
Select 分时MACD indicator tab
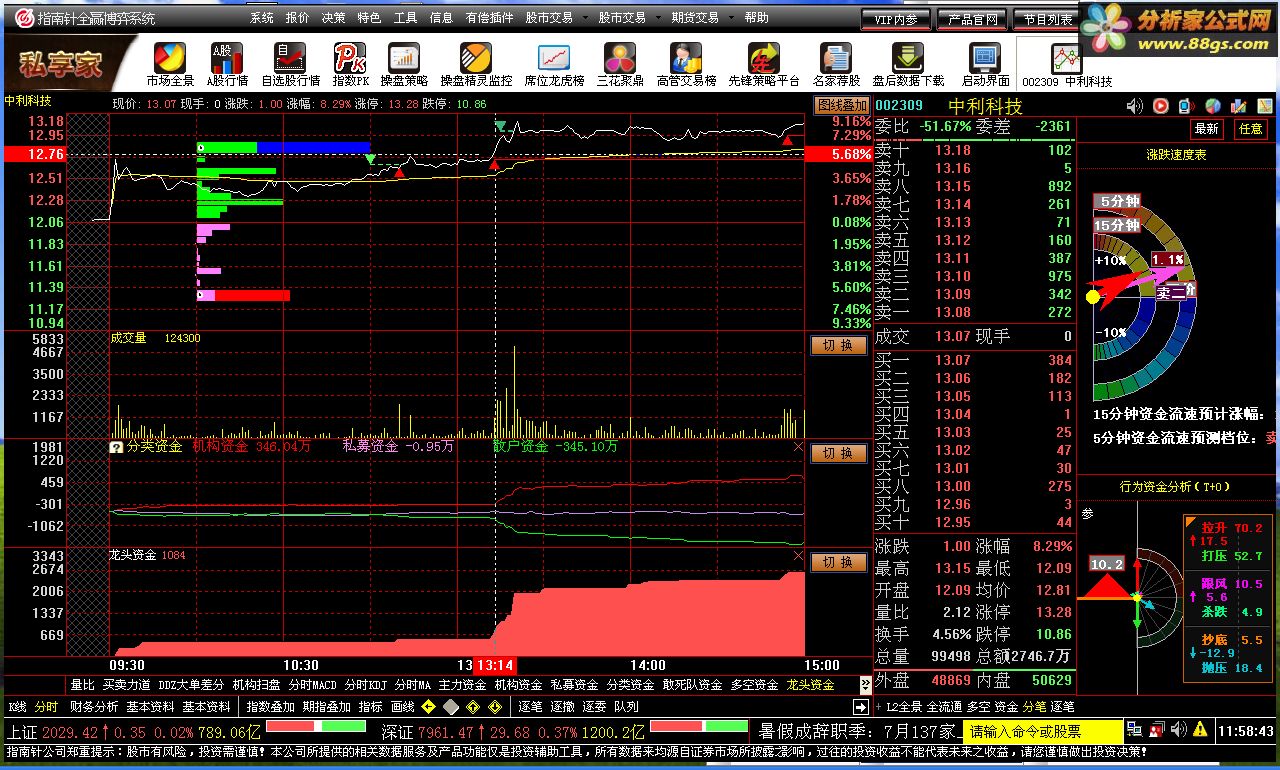313,685
